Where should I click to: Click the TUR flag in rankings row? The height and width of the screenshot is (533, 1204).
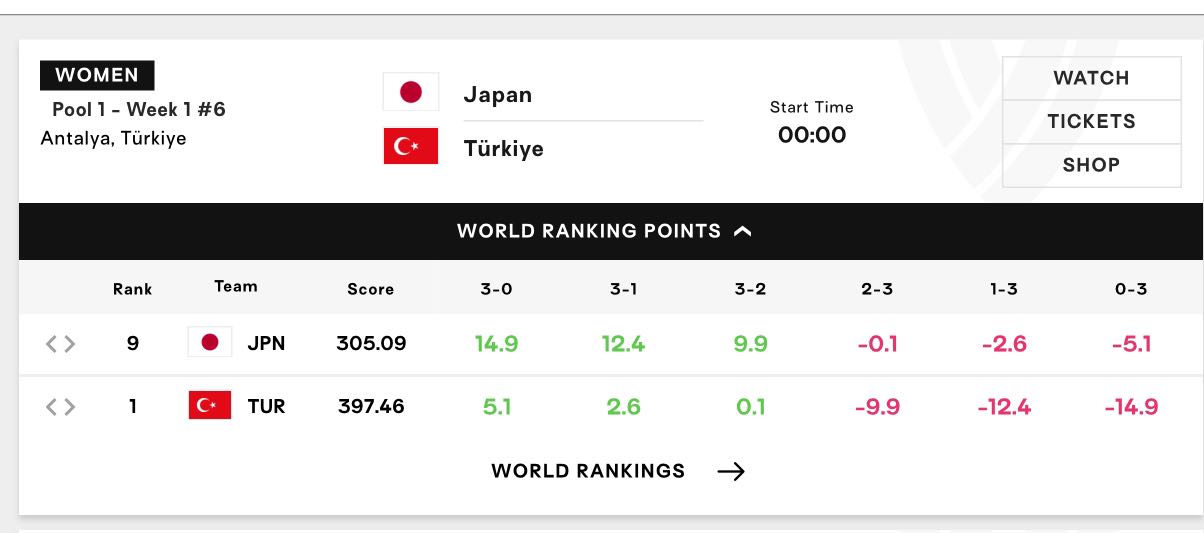[x=210, y=405]
